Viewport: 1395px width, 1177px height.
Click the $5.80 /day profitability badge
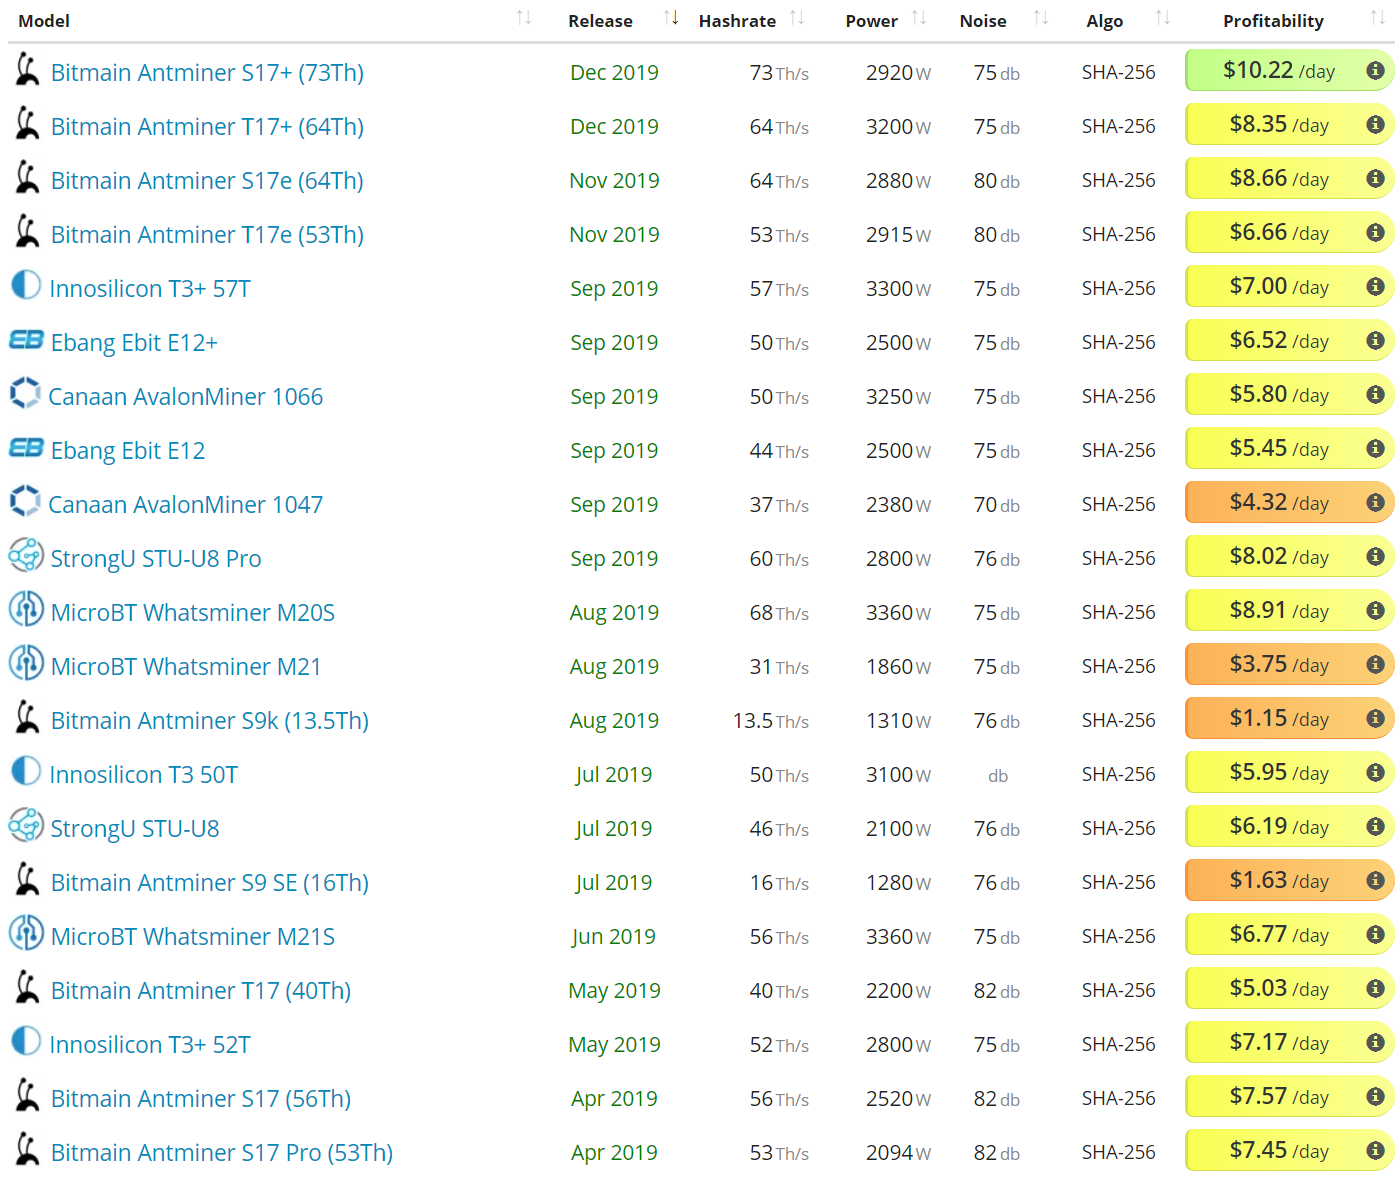tap(1289, 394)
